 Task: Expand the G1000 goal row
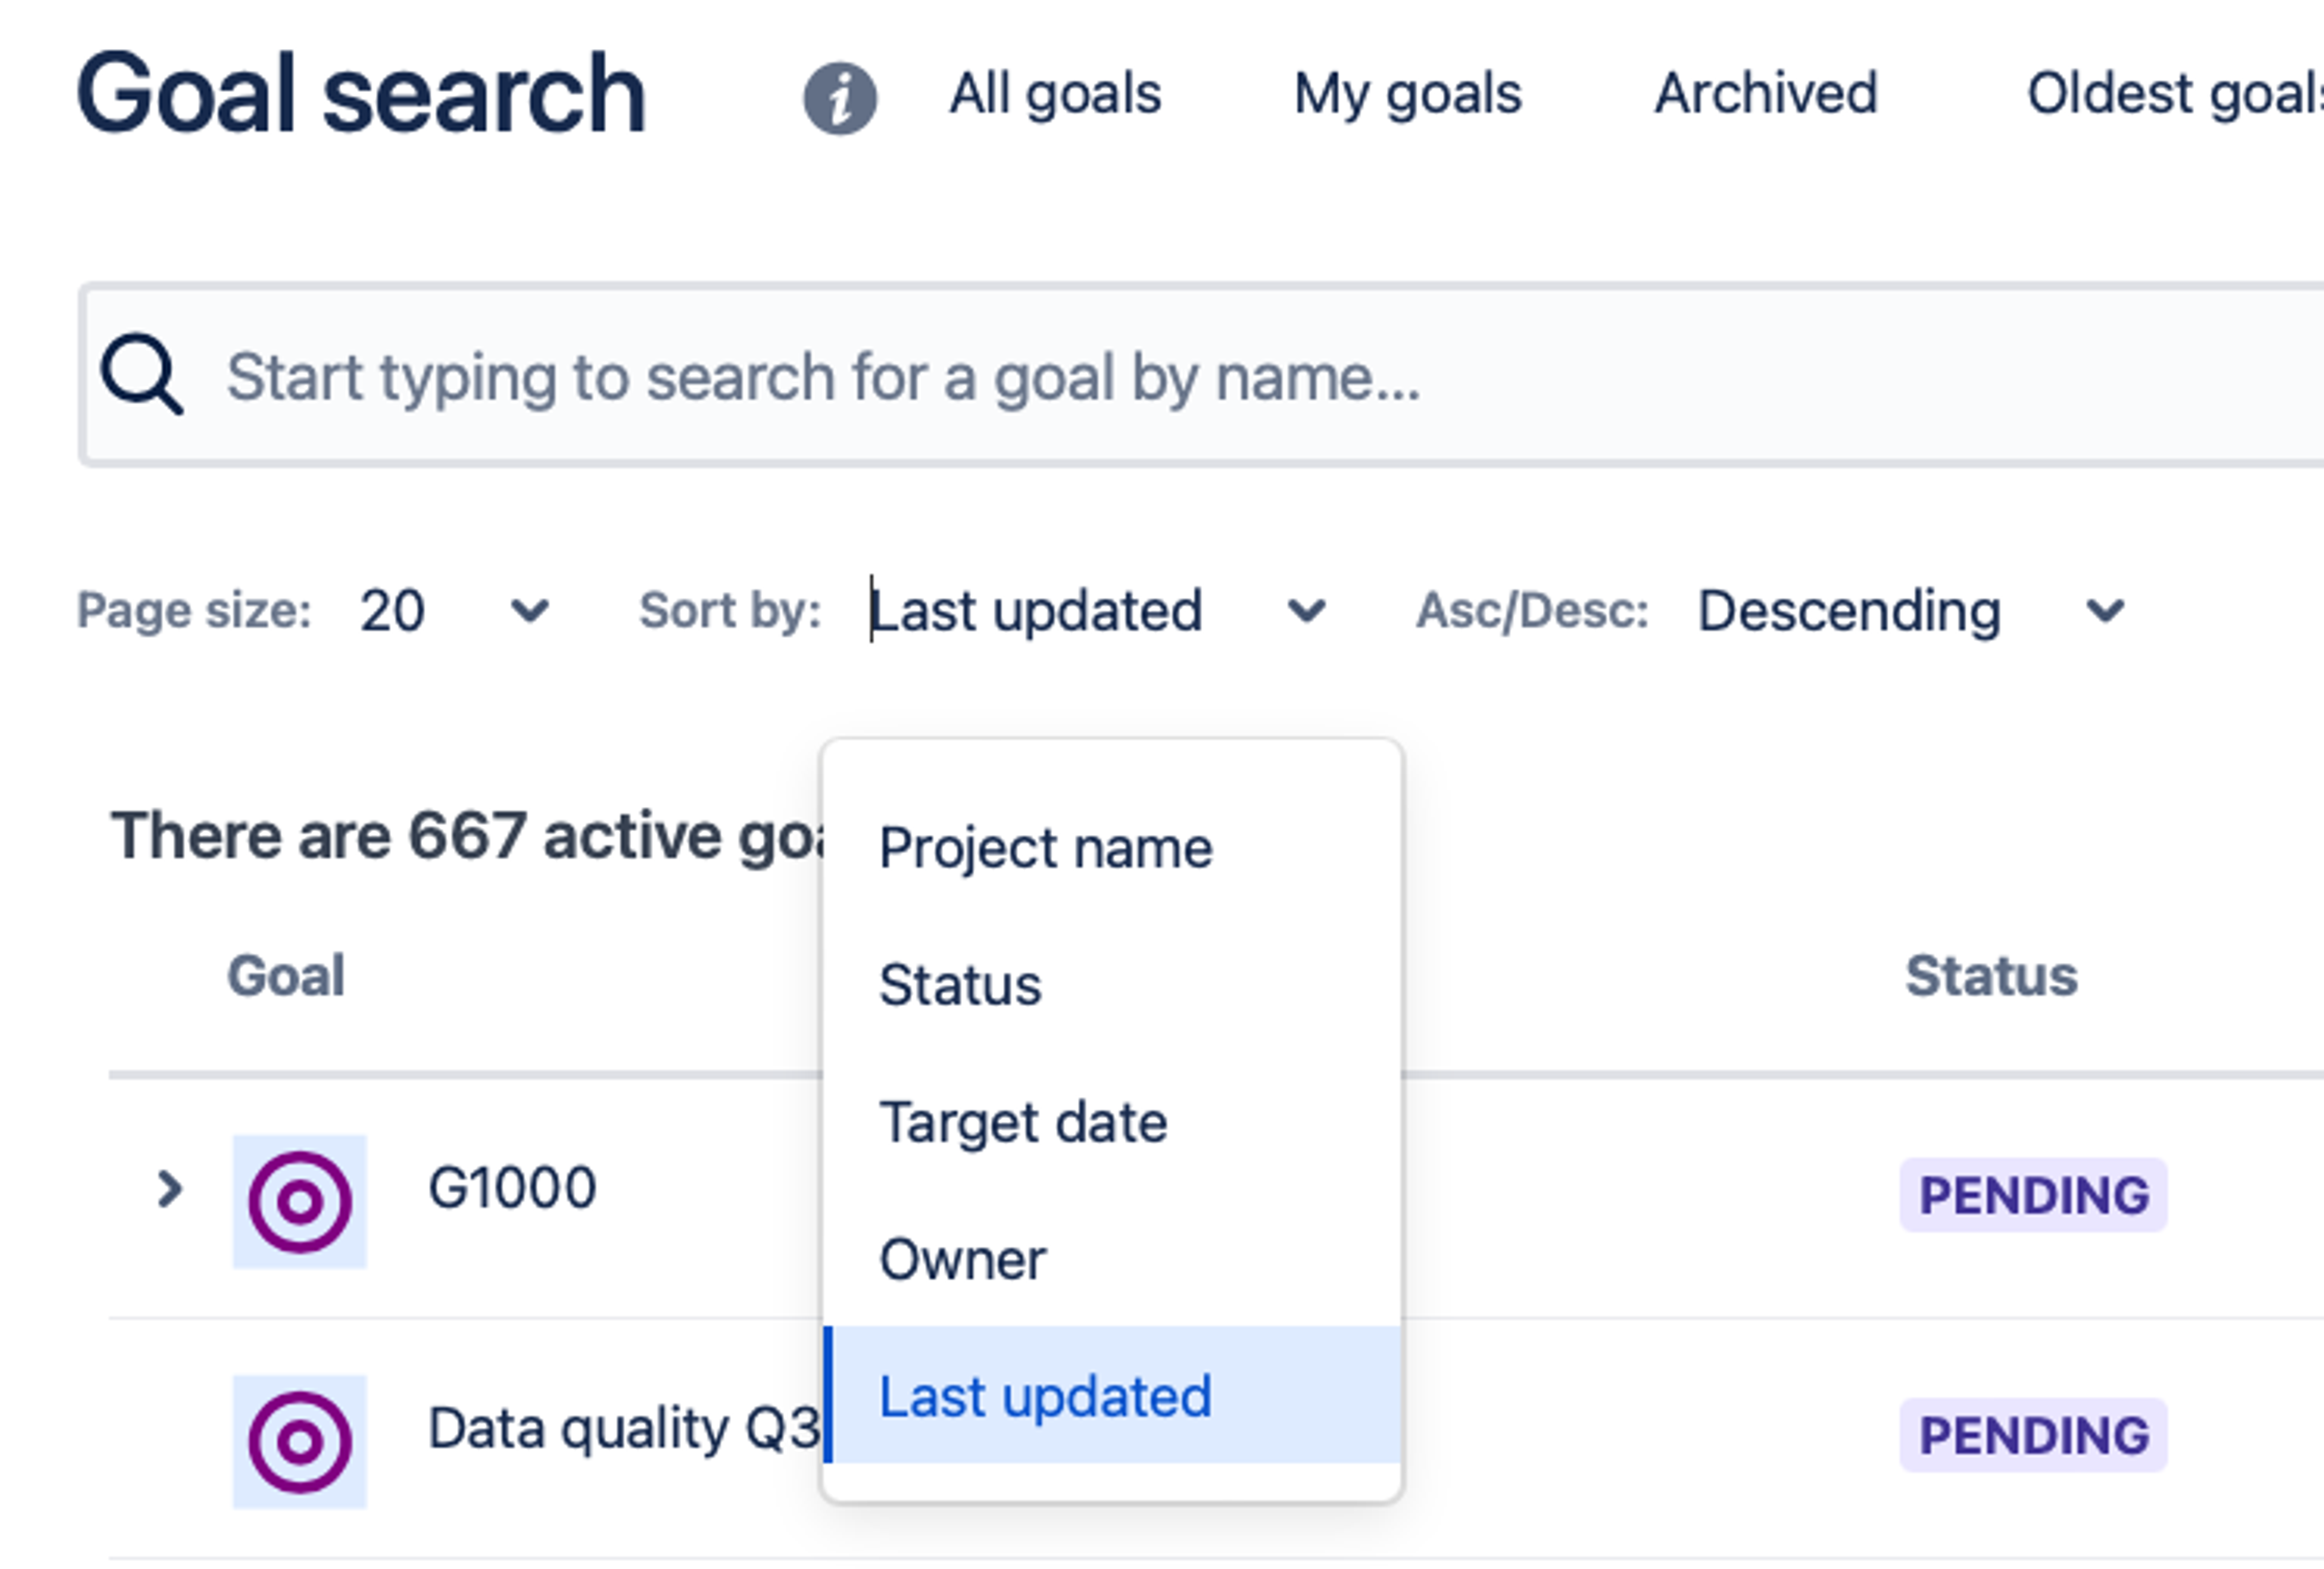tap(170, 1189)
